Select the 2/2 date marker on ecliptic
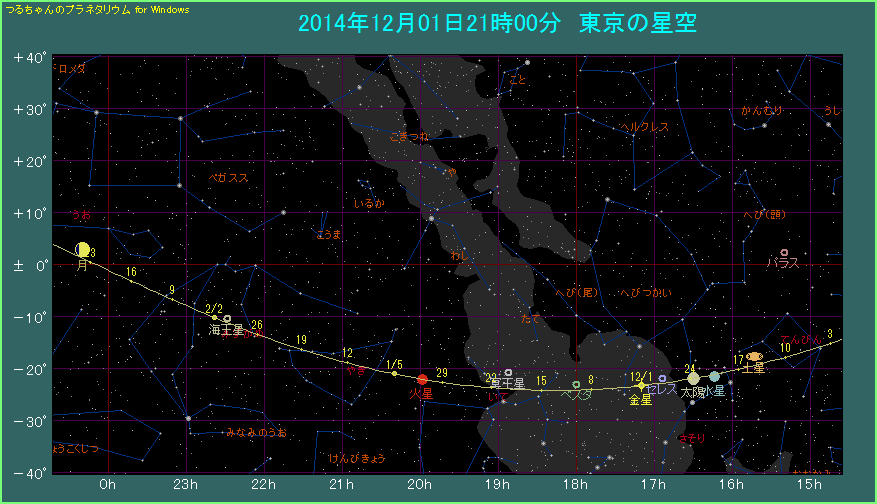The width and height of the screenshot is (877, 504). click(213, 309)
